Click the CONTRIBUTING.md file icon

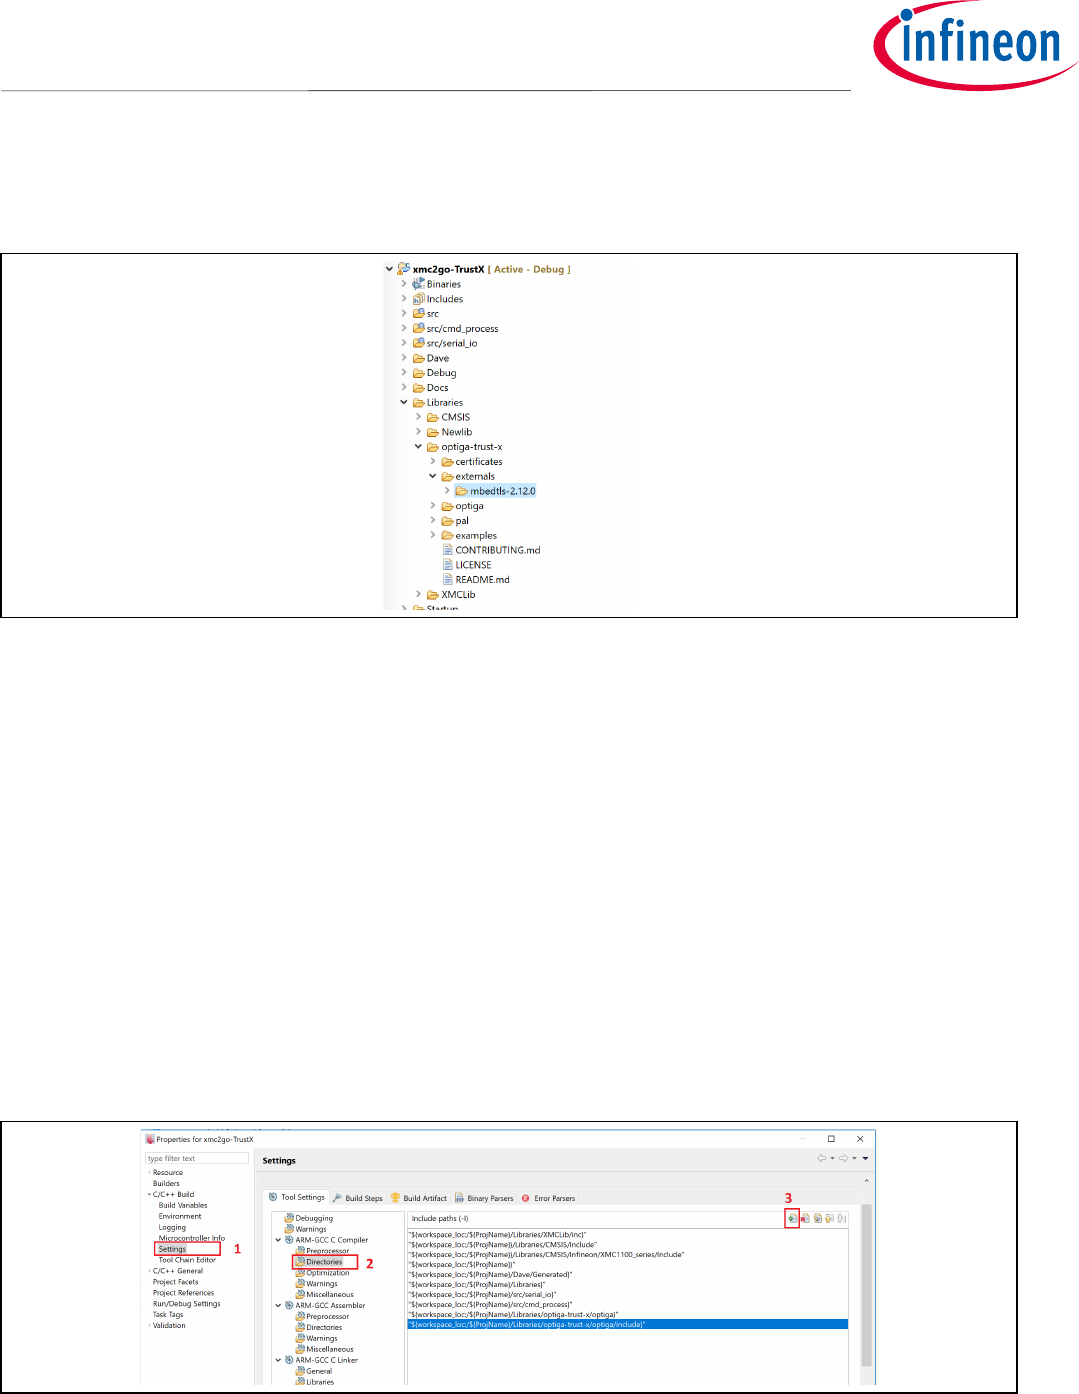click(448, 550)
